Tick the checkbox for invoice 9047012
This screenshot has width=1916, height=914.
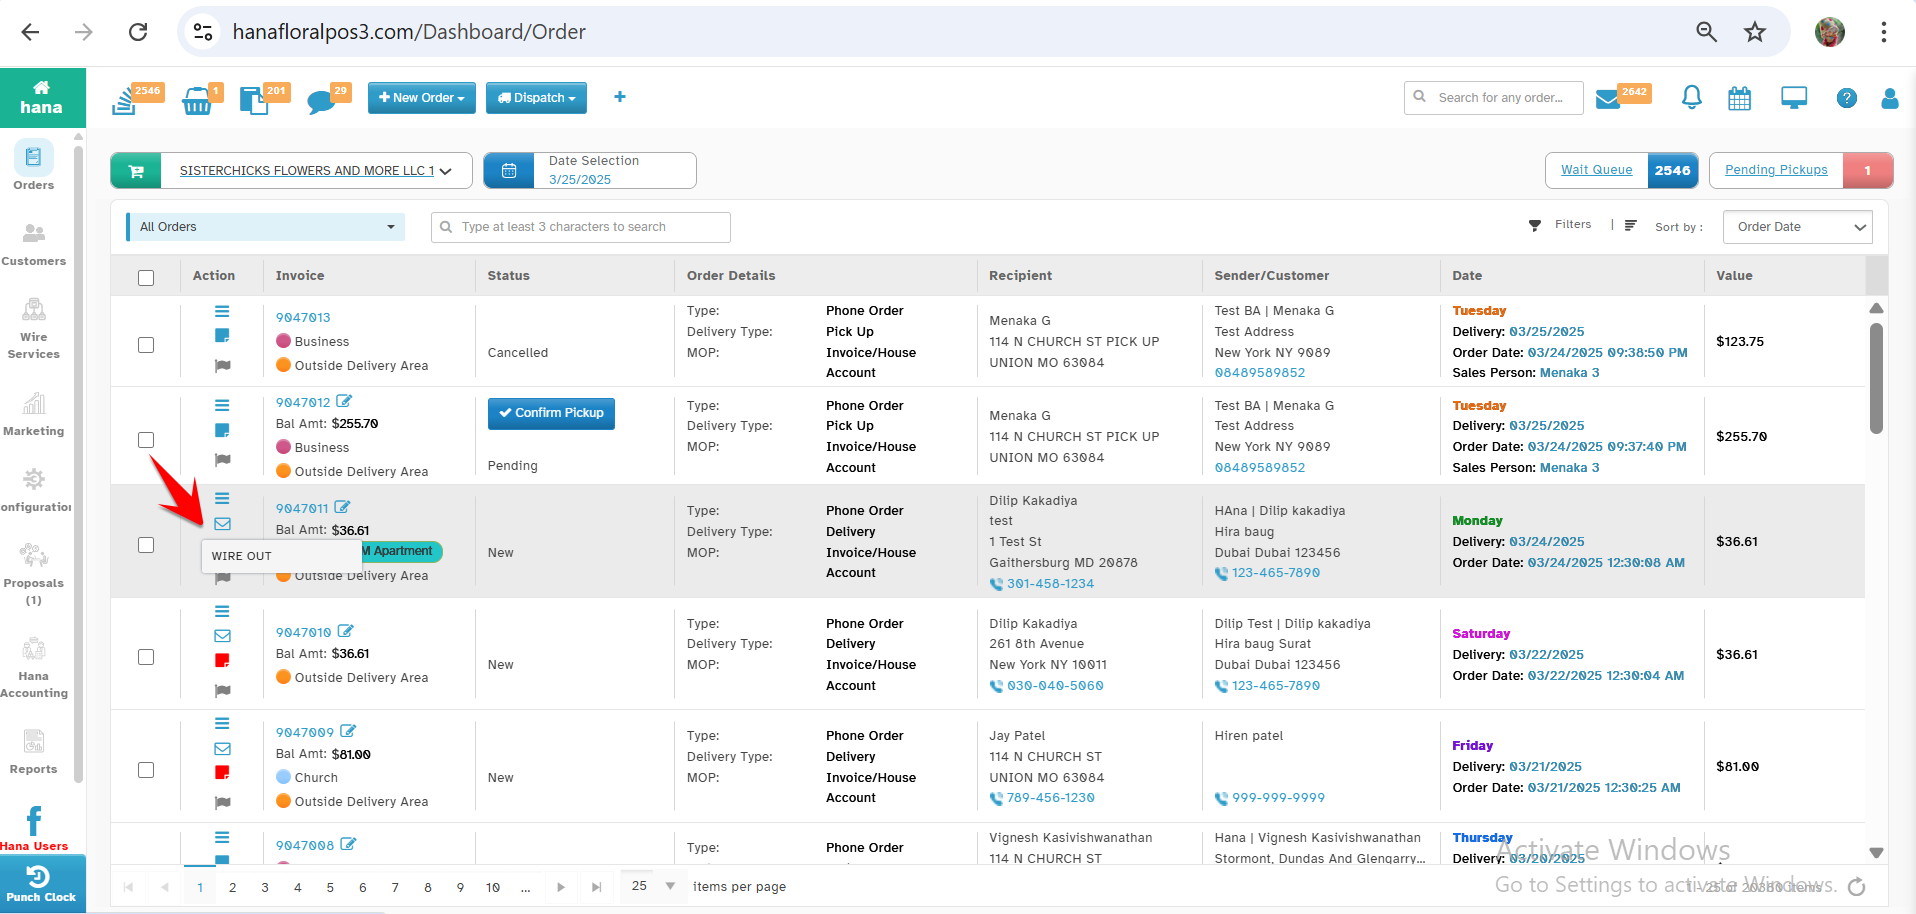coord(146,440)
